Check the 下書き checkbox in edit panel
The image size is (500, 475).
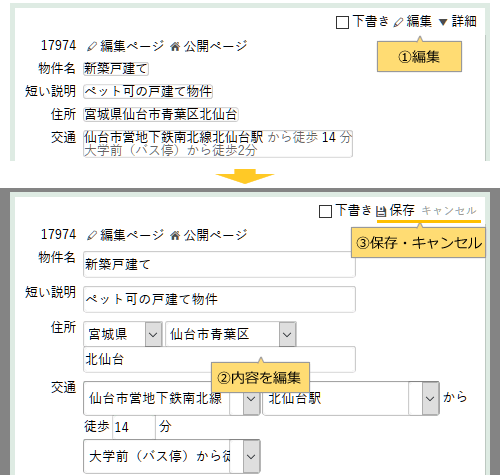325,211
